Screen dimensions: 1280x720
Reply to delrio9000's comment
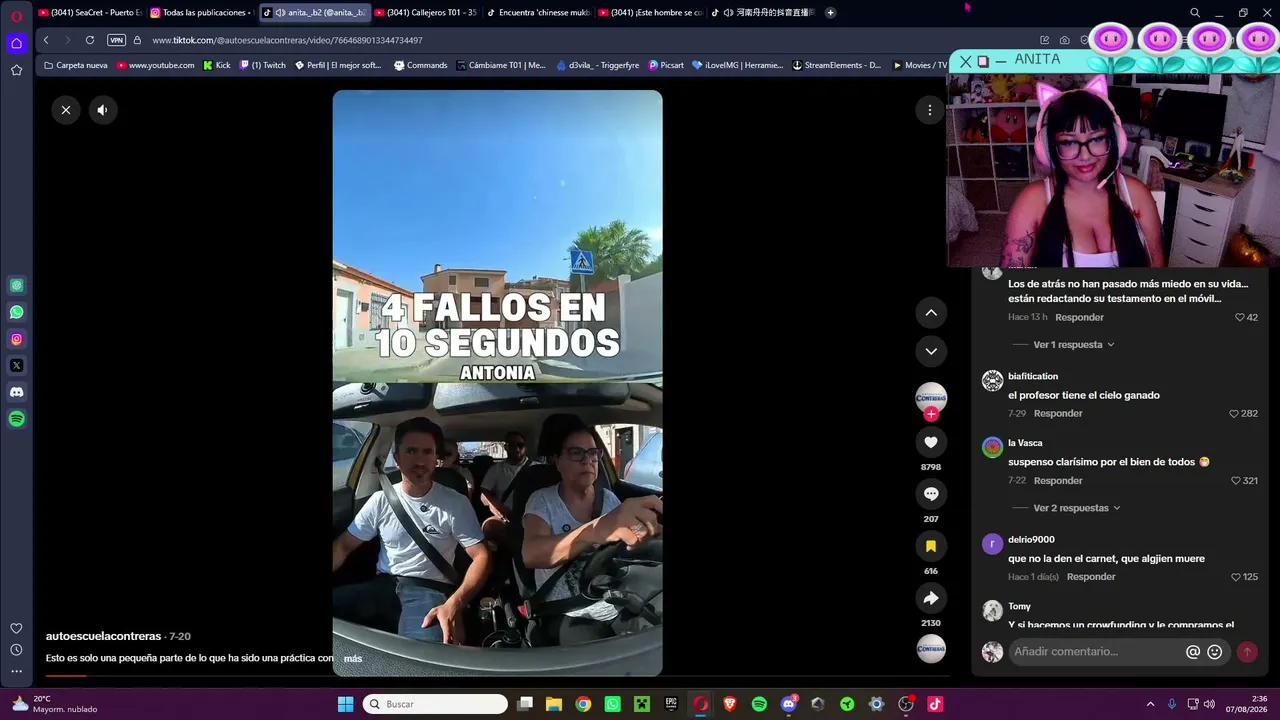1091,577
